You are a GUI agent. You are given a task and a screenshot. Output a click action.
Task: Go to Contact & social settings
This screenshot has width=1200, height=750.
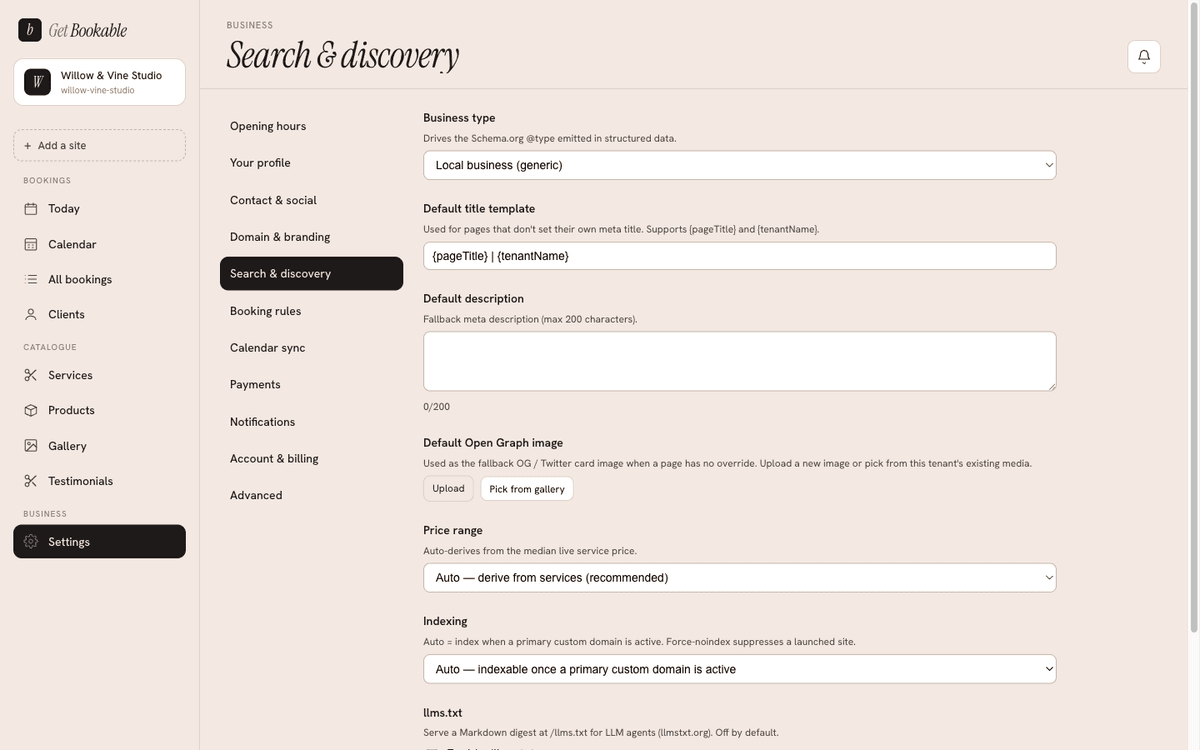311,200
